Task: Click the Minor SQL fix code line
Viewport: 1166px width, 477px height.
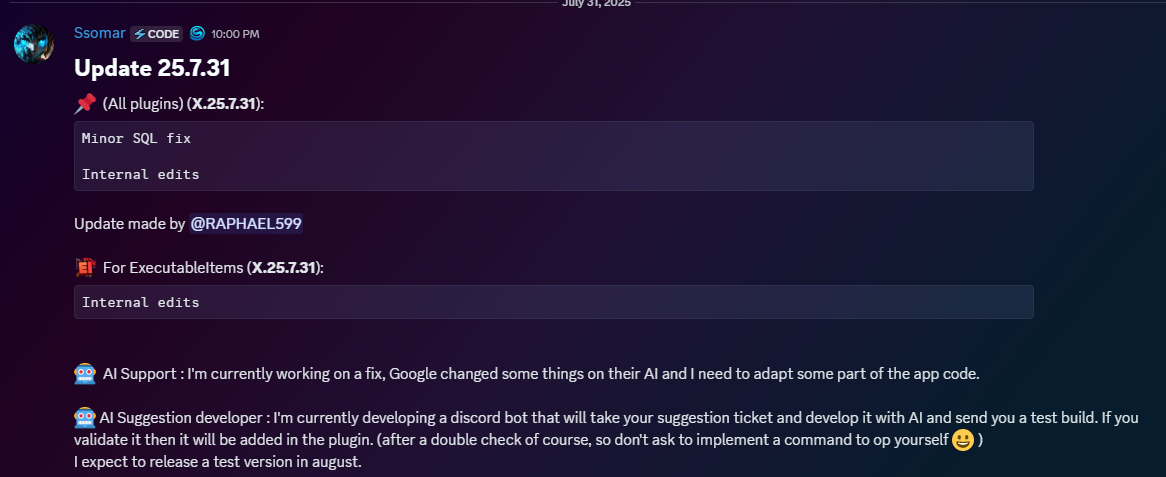Action: point(136,138)
